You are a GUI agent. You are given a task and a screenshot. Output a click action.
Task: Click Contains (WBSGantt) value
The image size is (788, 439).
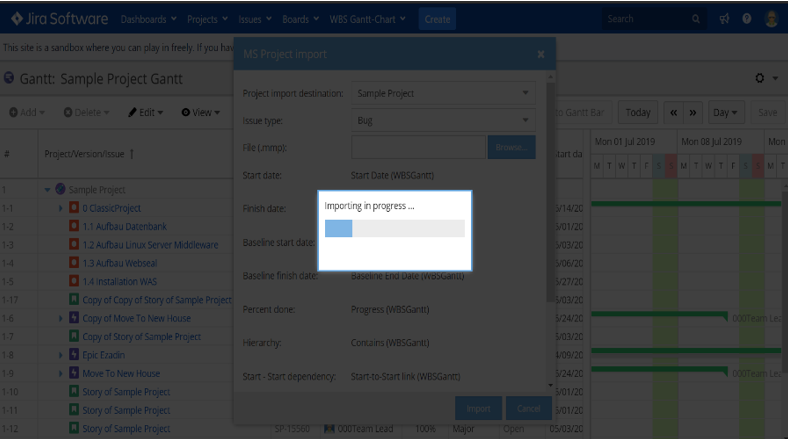pyautogui.click(x=390, y=343)
